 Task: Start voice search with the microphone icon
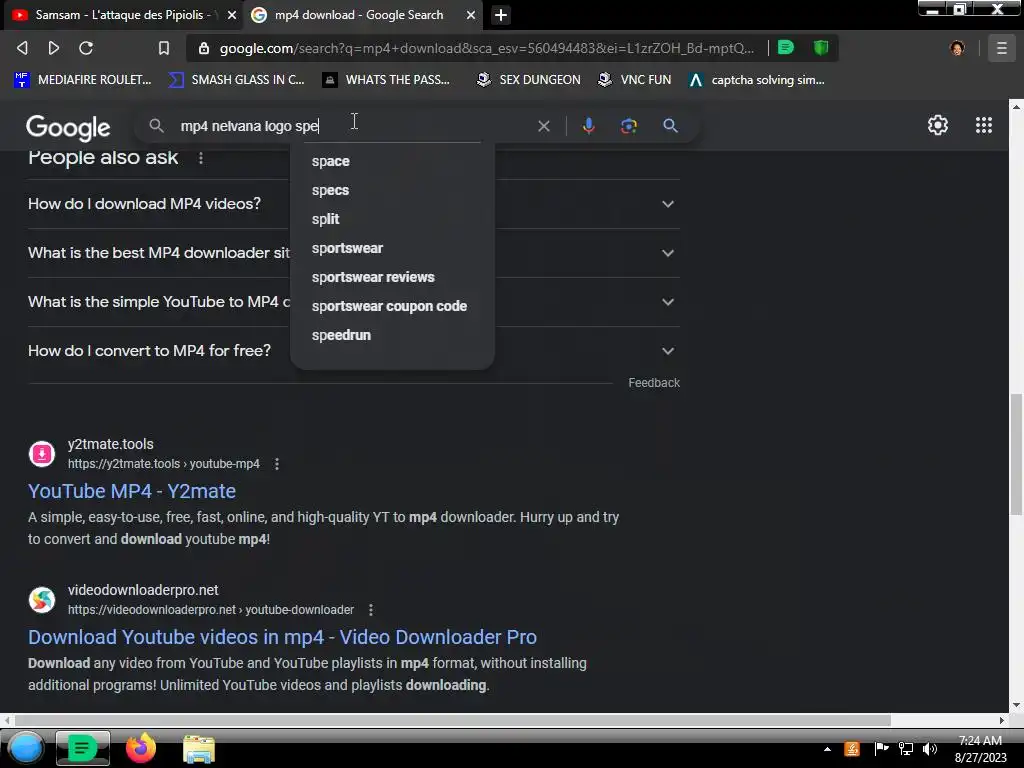(588, 125)
